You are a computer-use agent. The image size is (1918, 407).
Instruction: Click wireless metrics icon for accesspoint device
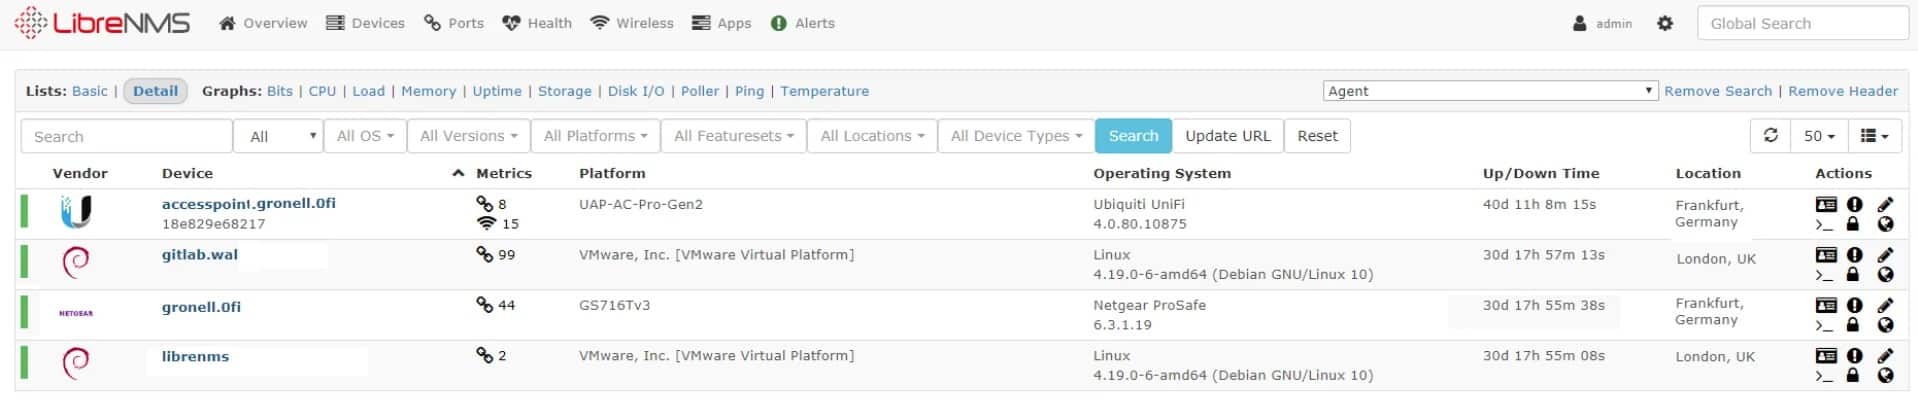(486, 224)
